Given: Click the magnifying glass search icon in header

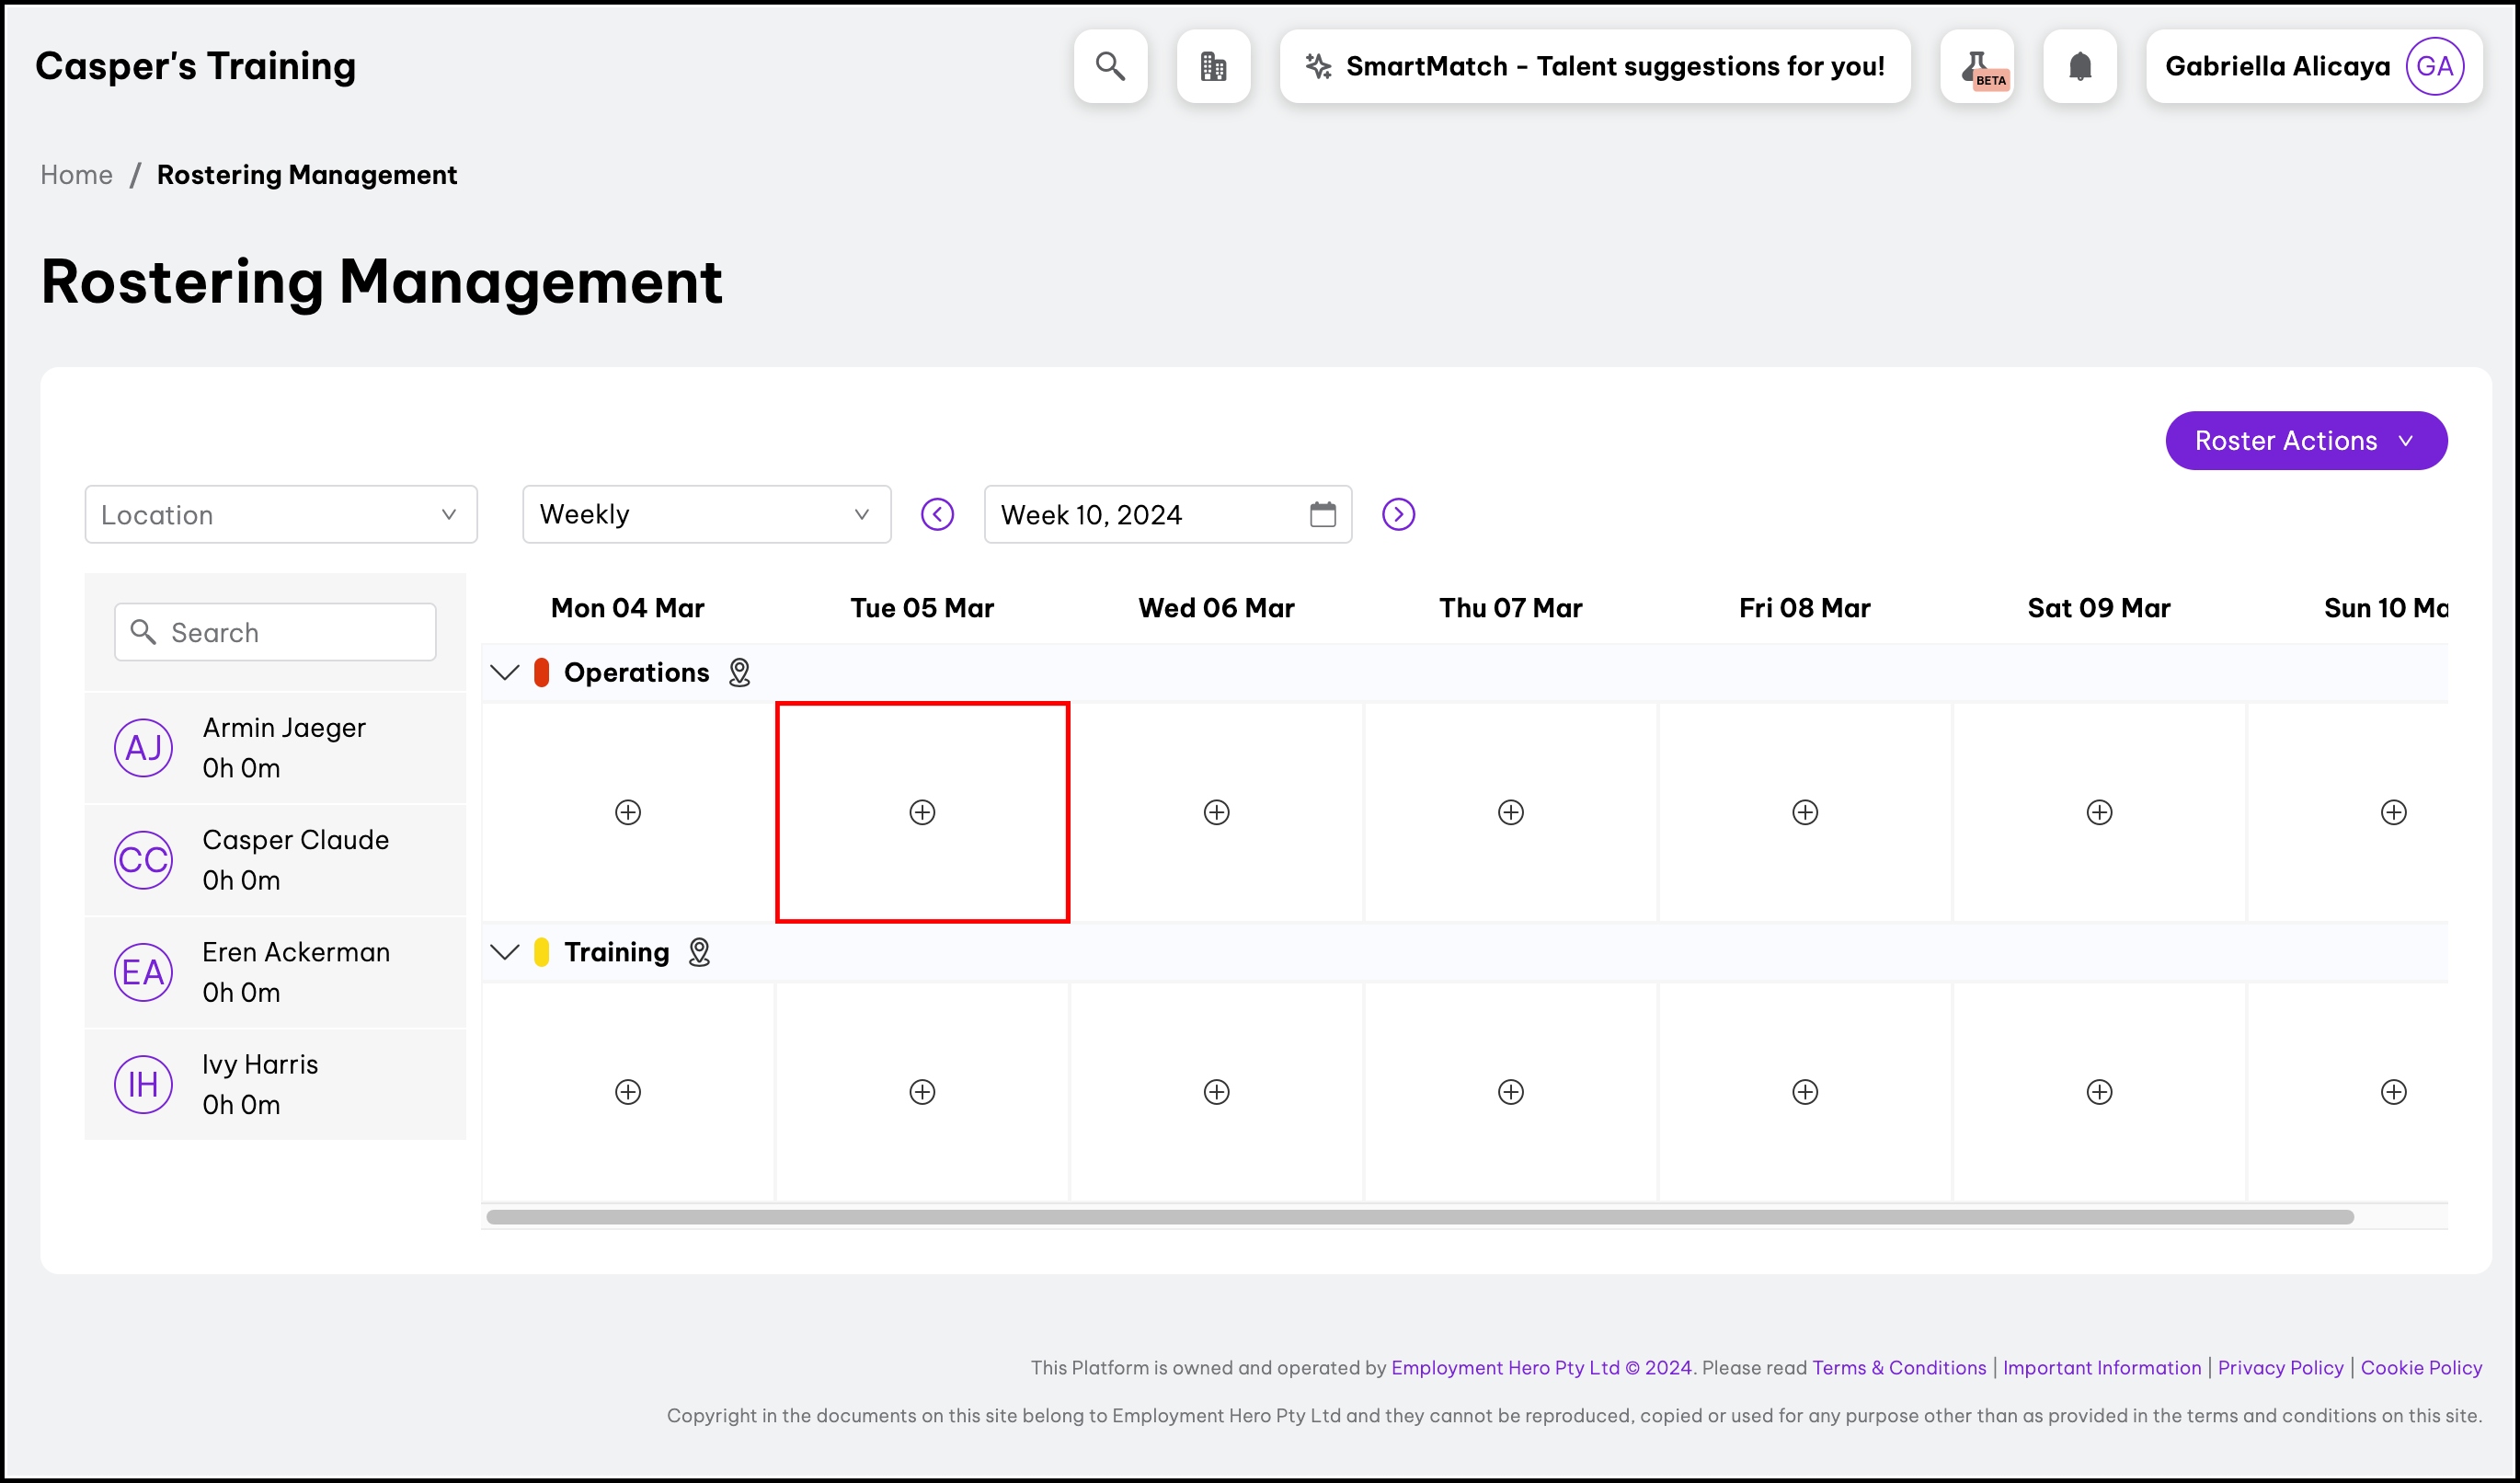Looking at the screenshot, I should point(1110,66).
